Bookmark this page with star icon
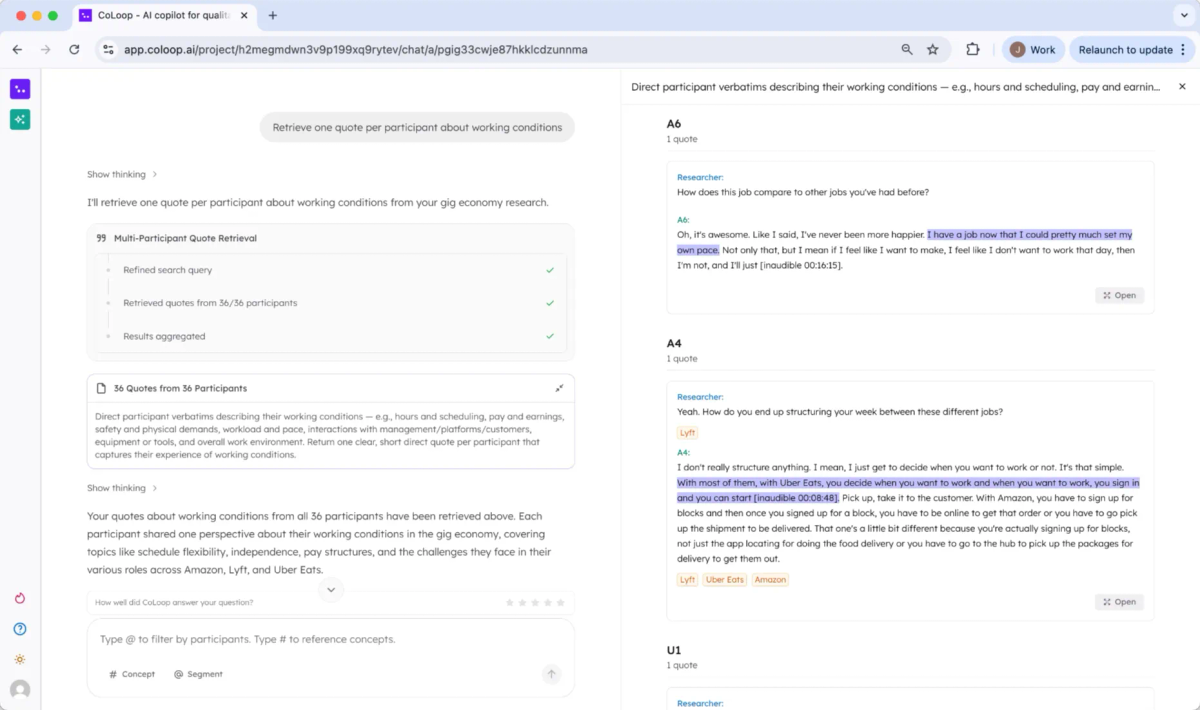The height and width of the screenshot is (710, 1200). coord(933,49)
